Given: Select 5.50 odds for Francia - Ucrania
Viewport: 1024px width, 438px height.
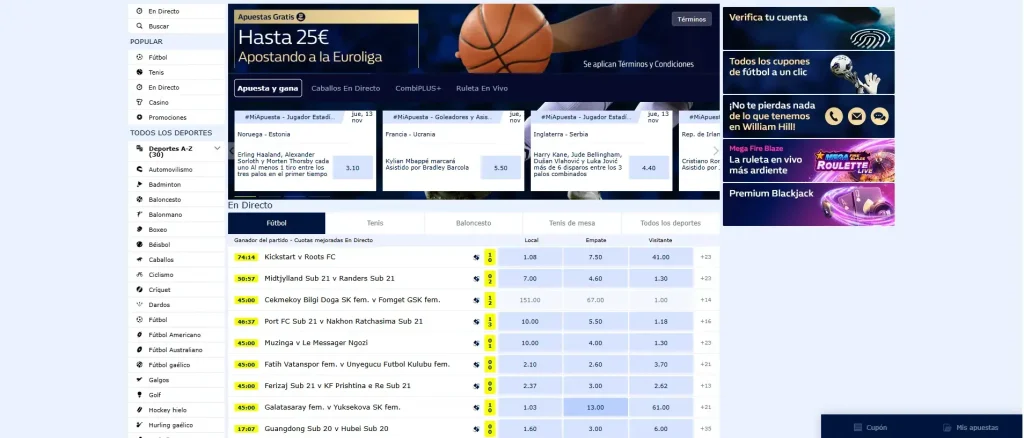Looking at the screenshot, I should coord(501,168).
